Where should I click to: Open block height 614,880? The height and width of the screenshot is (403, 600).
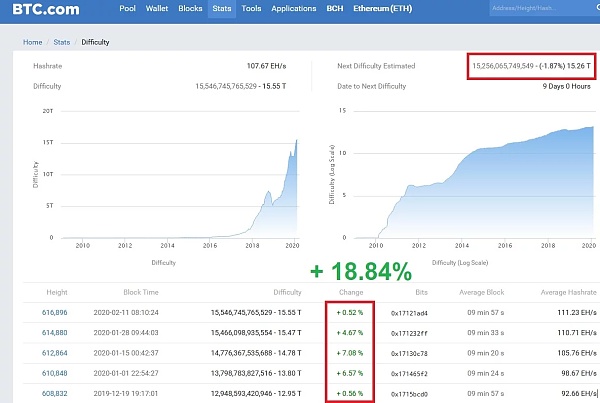pos(54,332)
